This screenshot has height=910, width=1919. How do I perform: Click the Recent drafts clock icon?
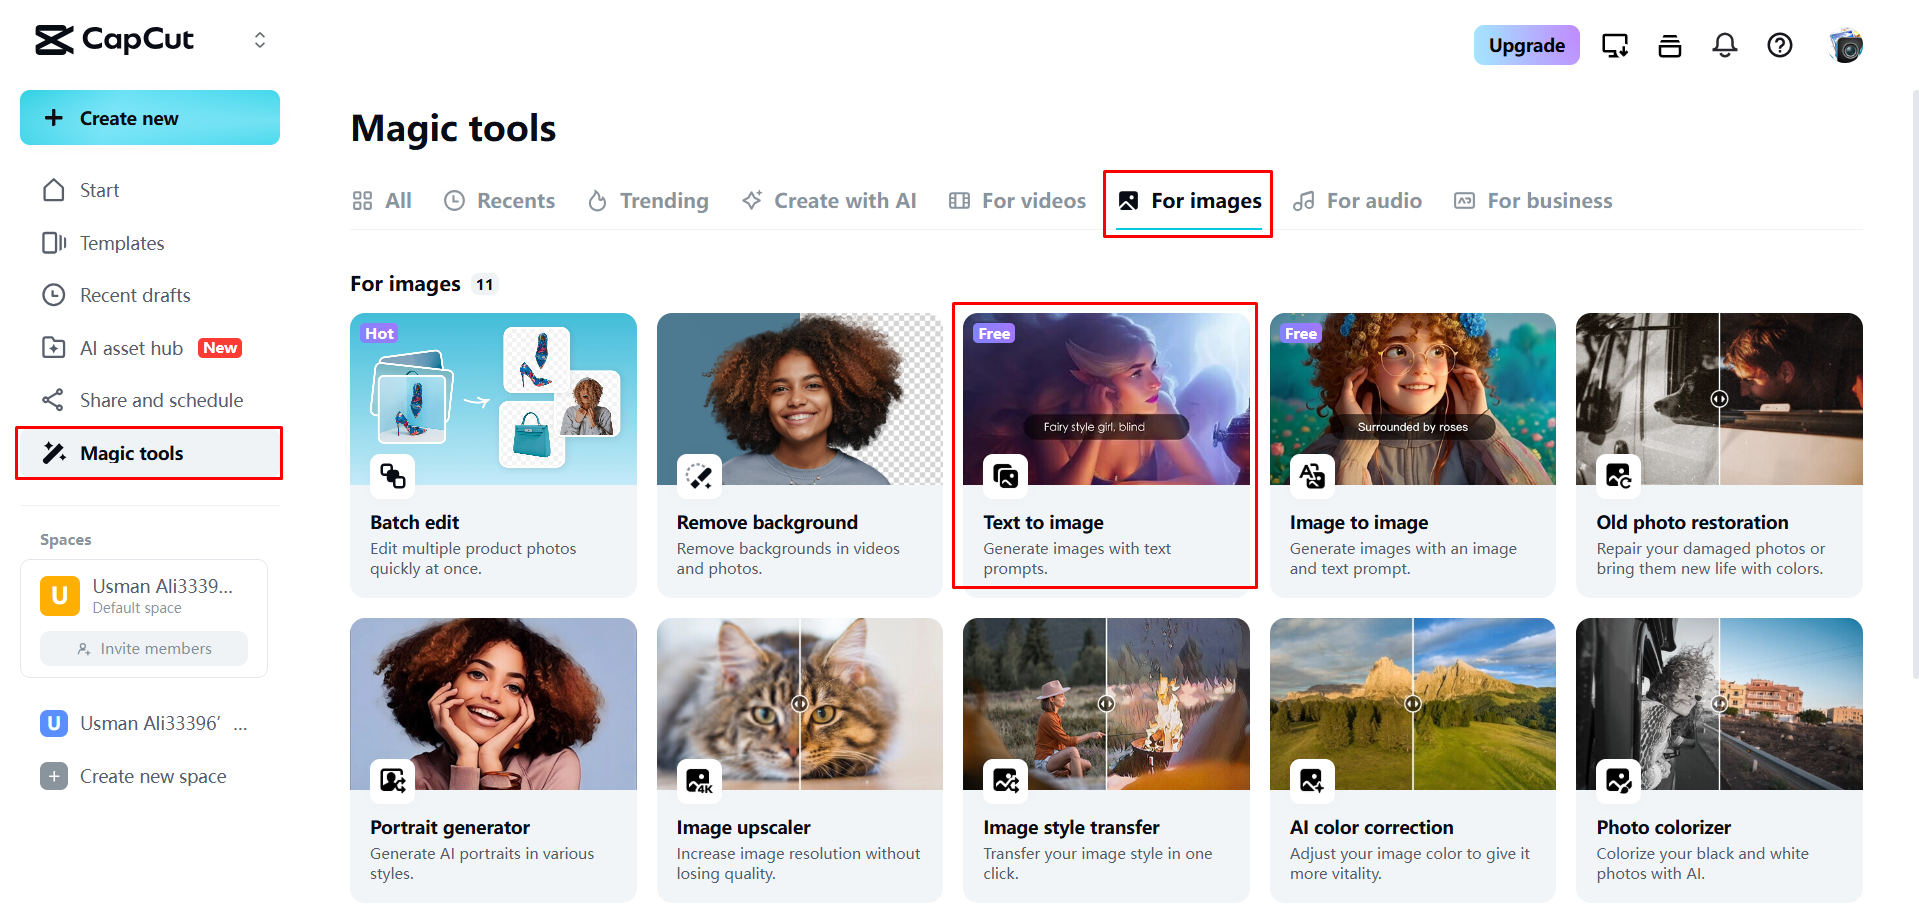[53, 295]
